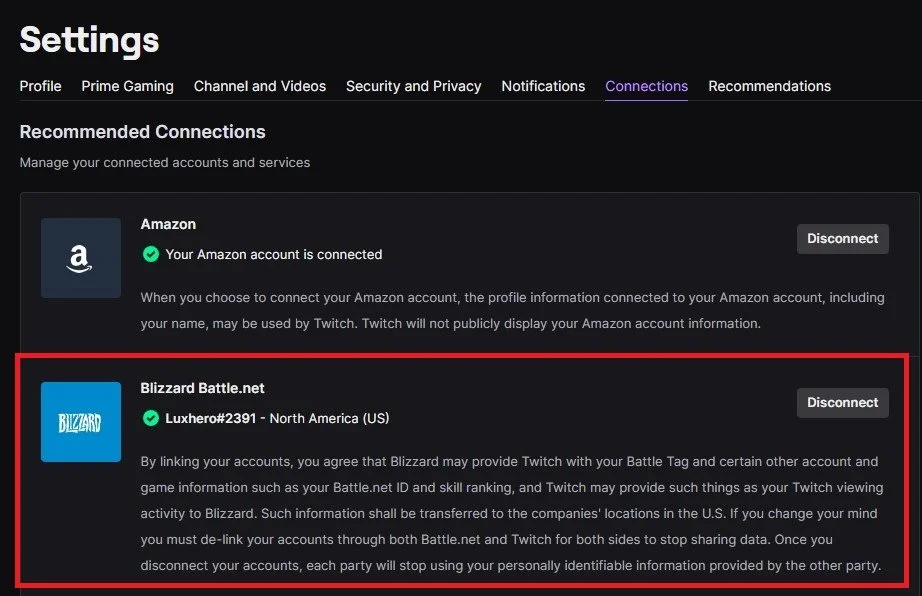Click the Blizzard Battle.net connection title
Image resolution: width=922 pixels, height=596 pixels.
(x=203, y=388)
